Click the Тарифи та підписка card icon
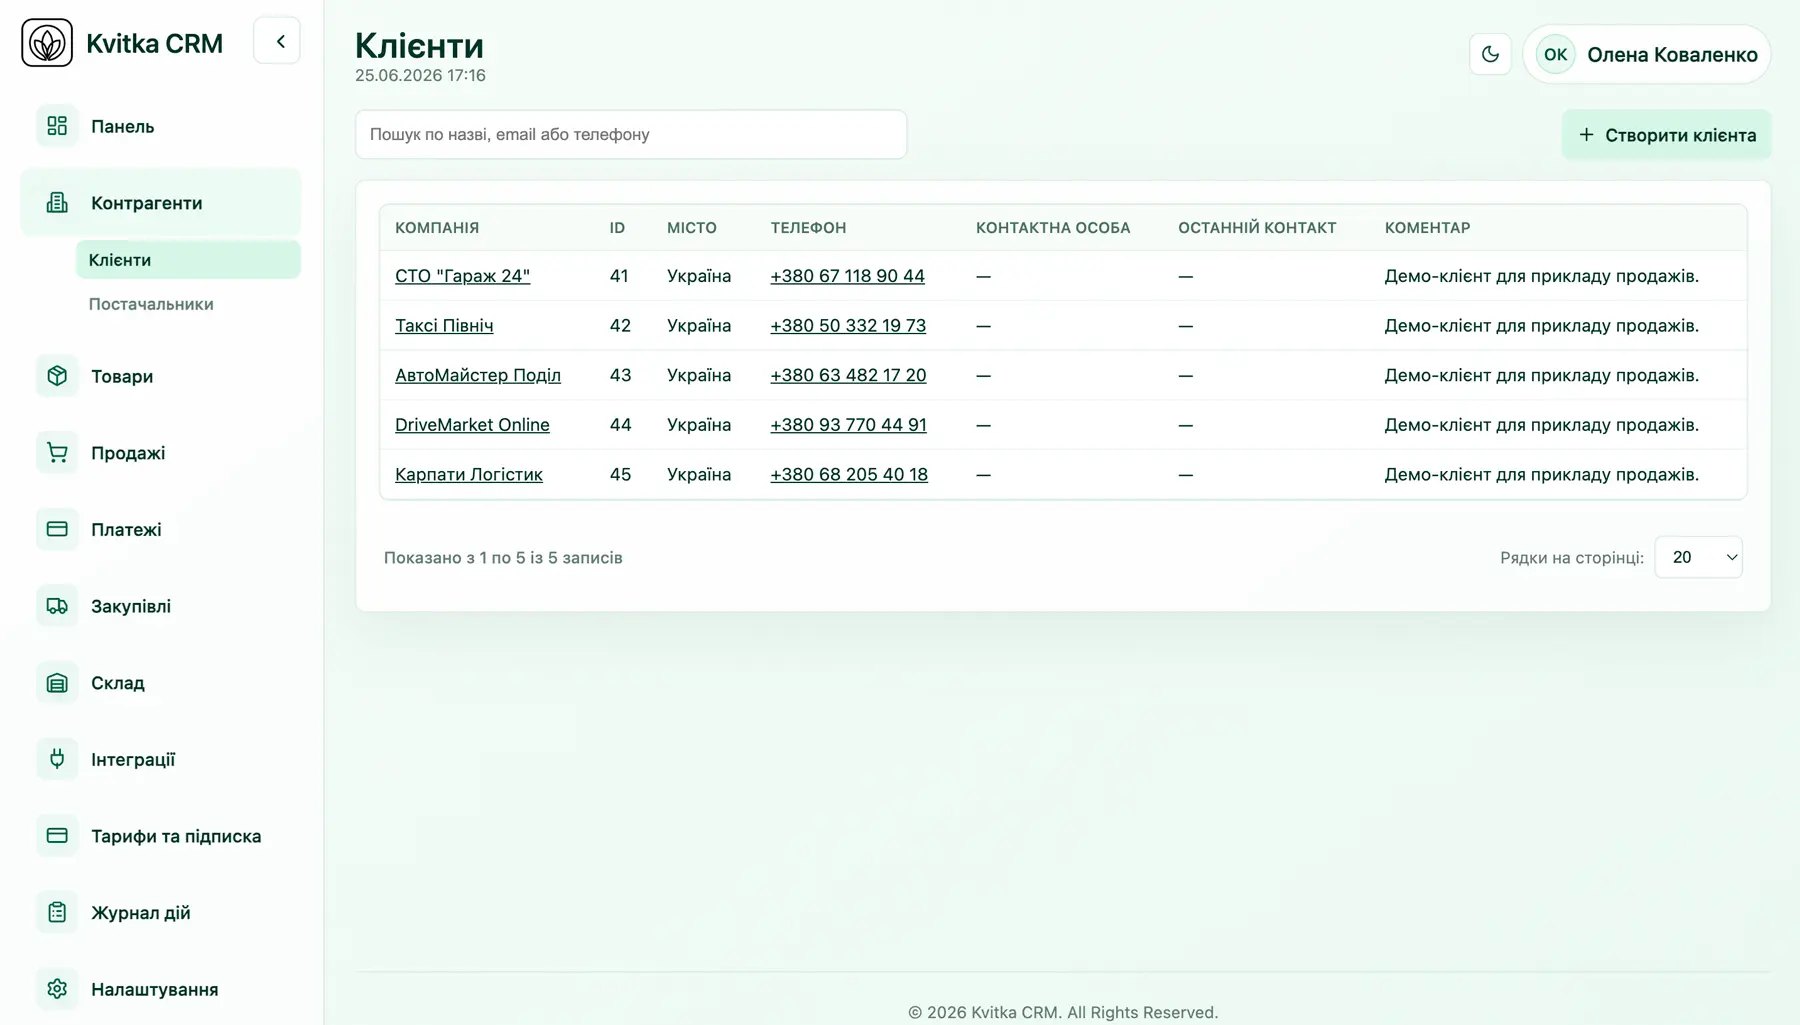 [x=57, y=836]
